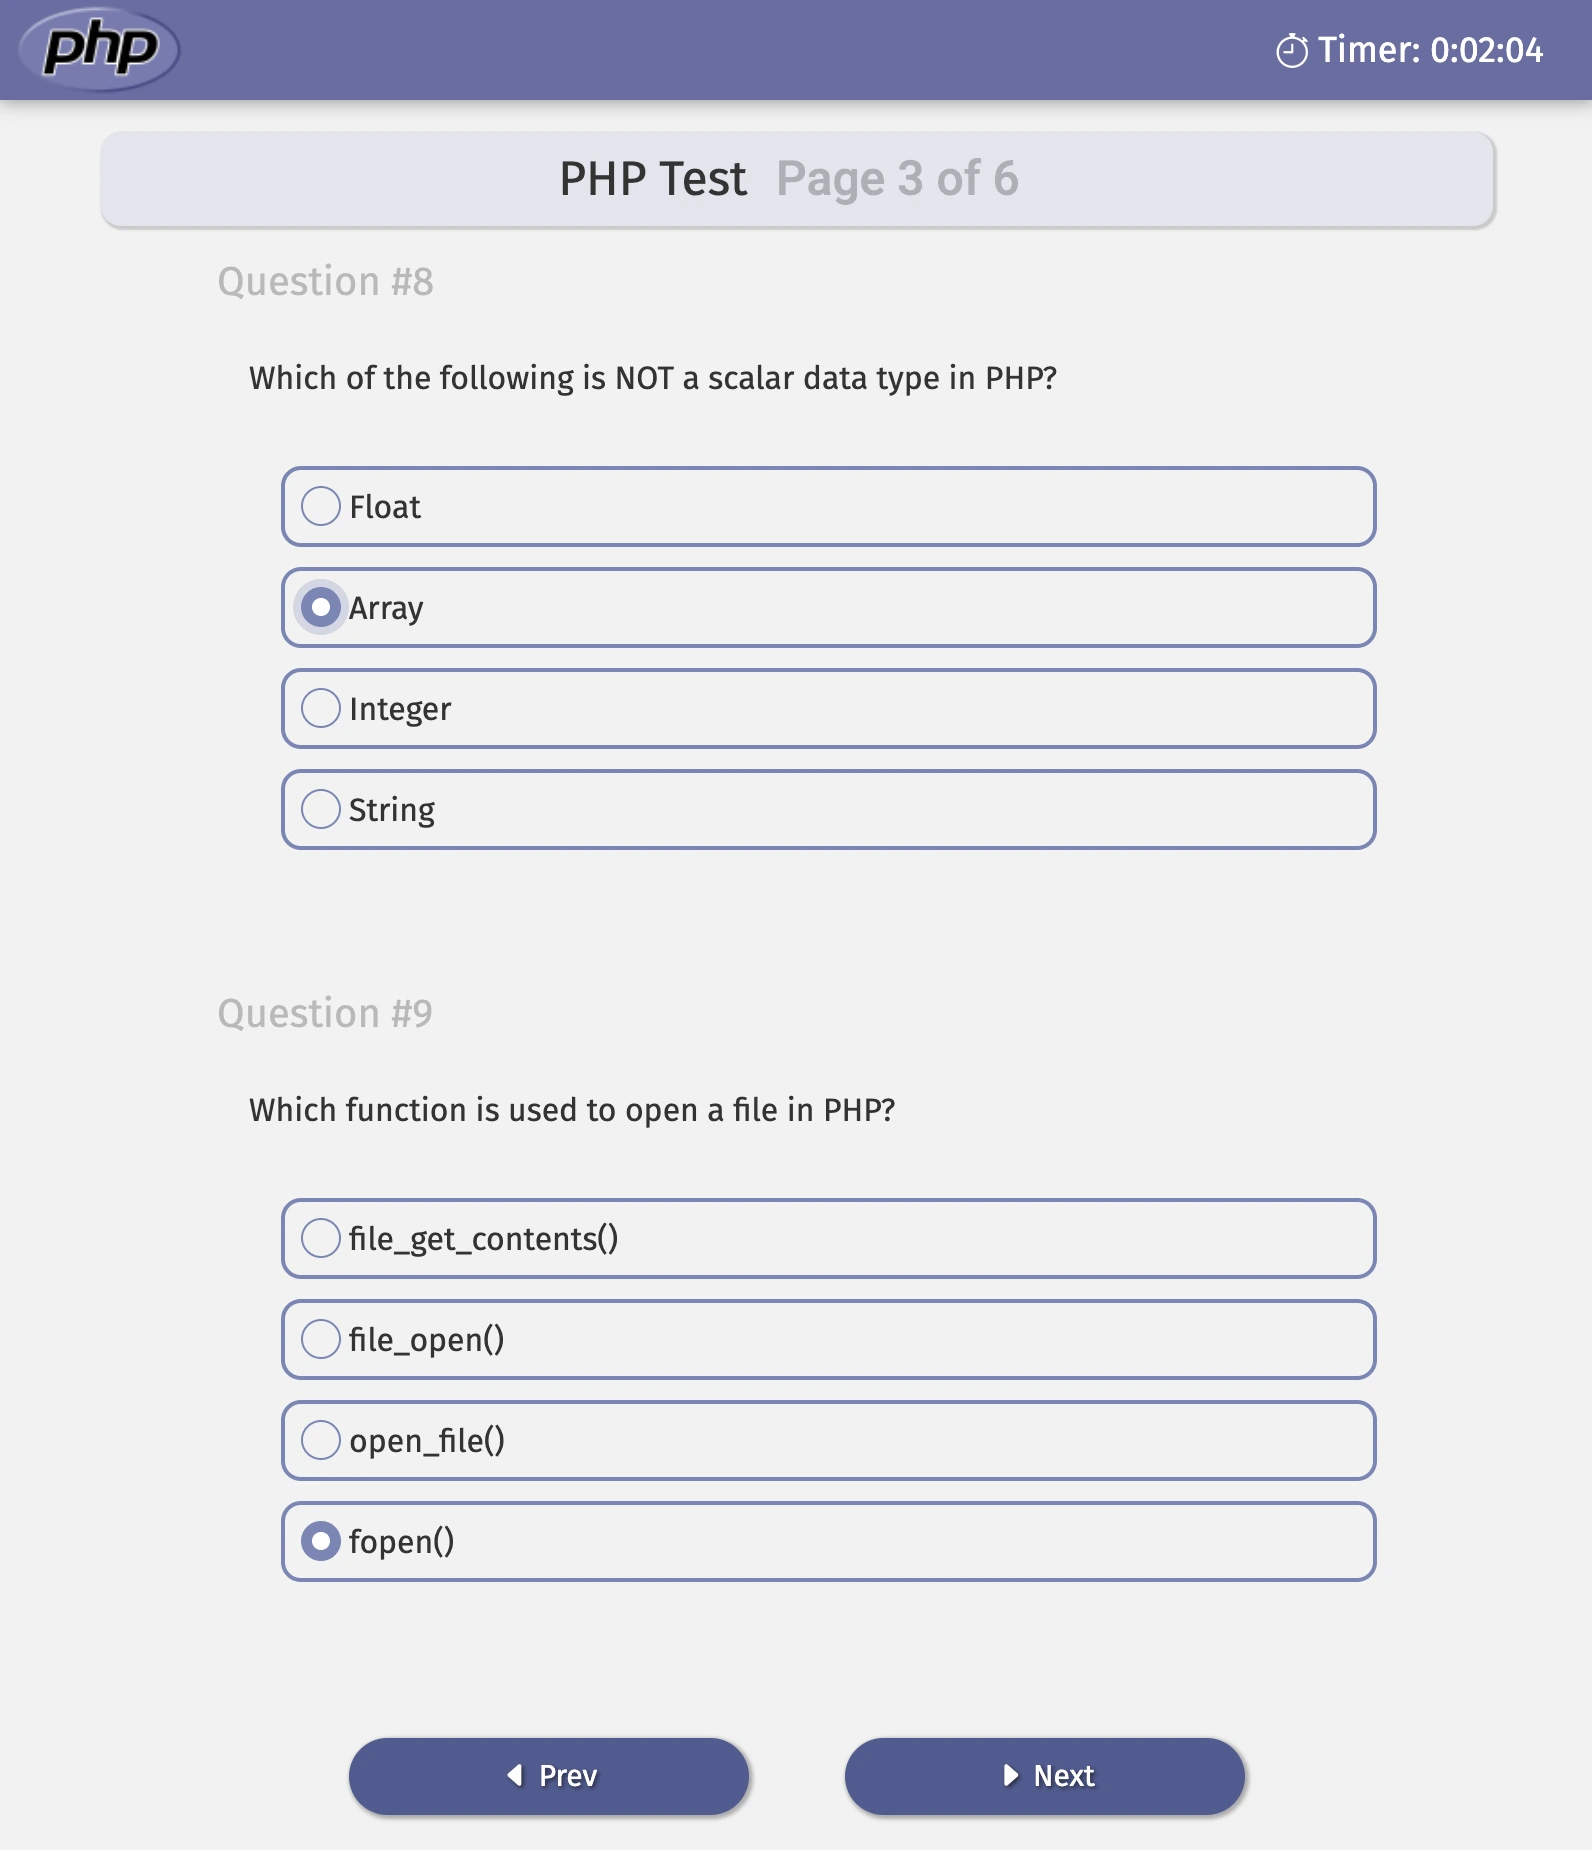Select the fopen() radio button
Image resolution: width=1592 pixels, height=1850 pixels.
tap(321, 1541)
